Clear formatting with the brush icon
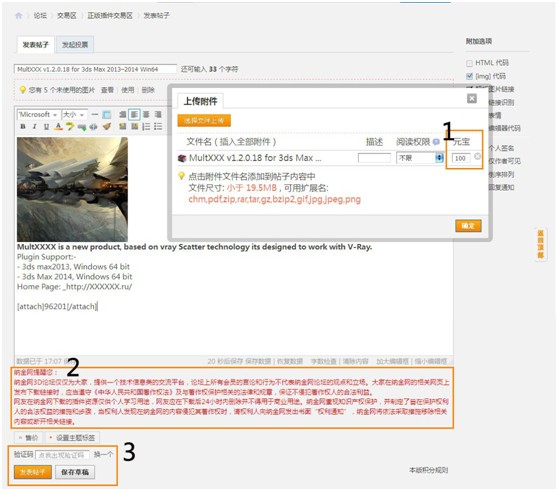The height and width of the screenshot is (492, 558). [x=107, y=126]
